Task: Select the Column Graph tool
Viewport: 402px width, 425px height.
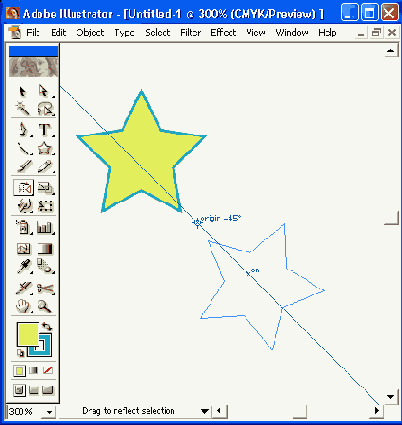Action: click(x=45, y=227)
